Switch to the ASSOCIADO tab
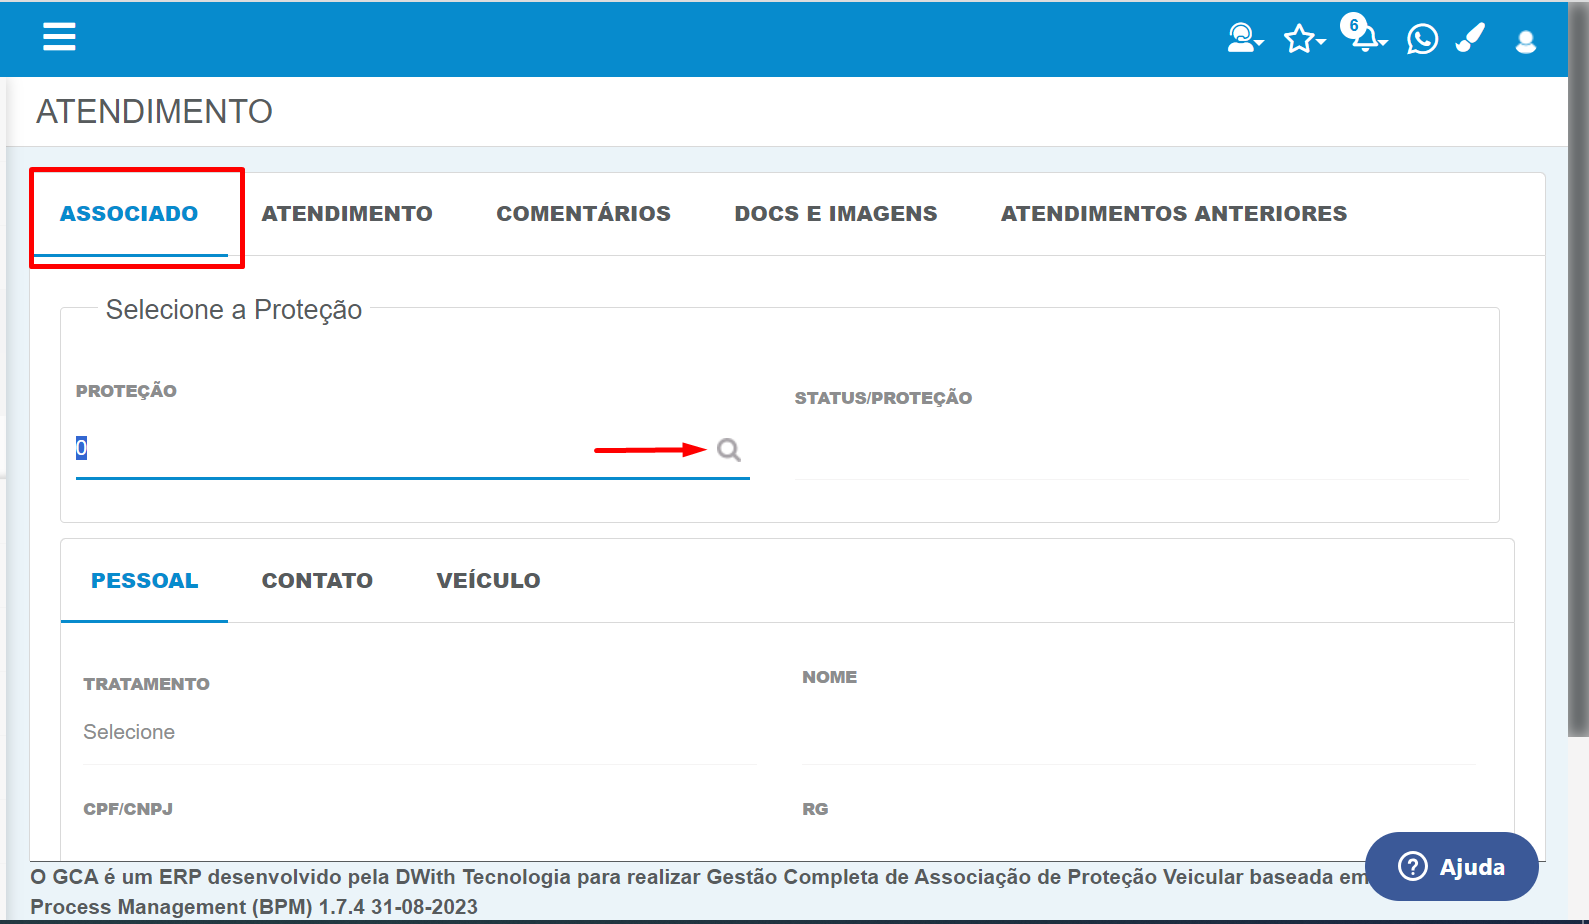The width and height of the screenshot is (1589, 924). click(x=129, y=214)
